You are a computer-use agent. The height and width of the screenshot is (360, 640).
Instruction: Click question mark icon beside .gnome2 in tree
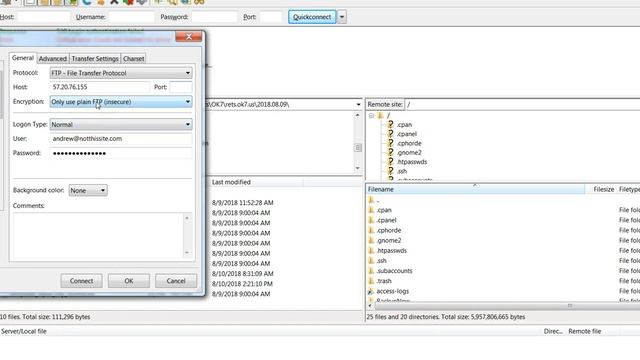coord(391,153)
